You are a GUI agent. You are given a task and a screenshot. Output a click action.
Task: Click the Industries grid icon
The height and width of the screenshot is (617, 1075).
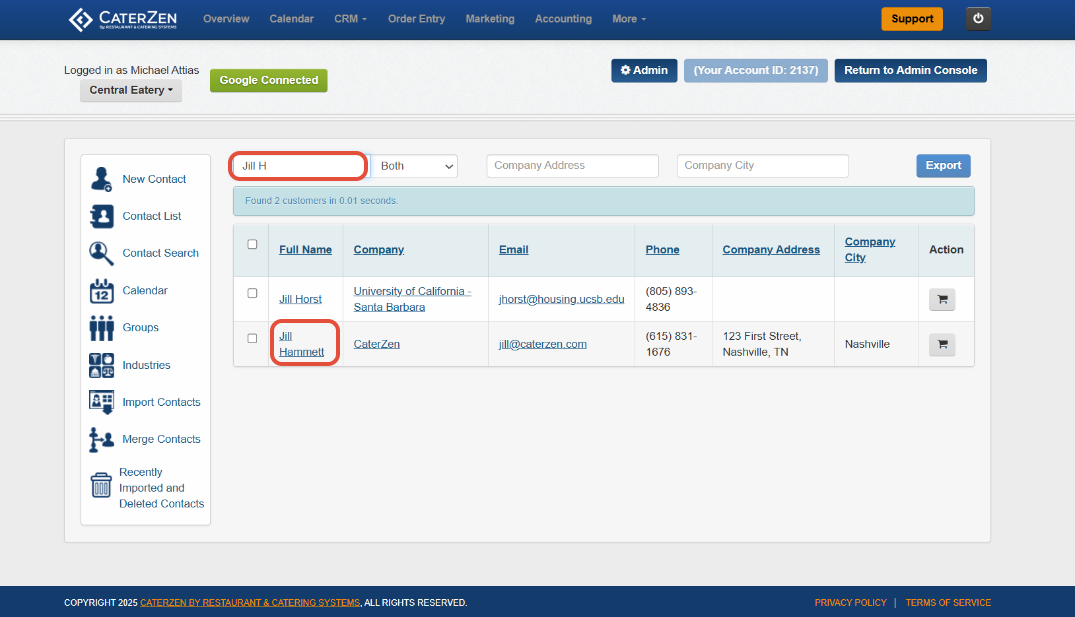coord(101,365)
